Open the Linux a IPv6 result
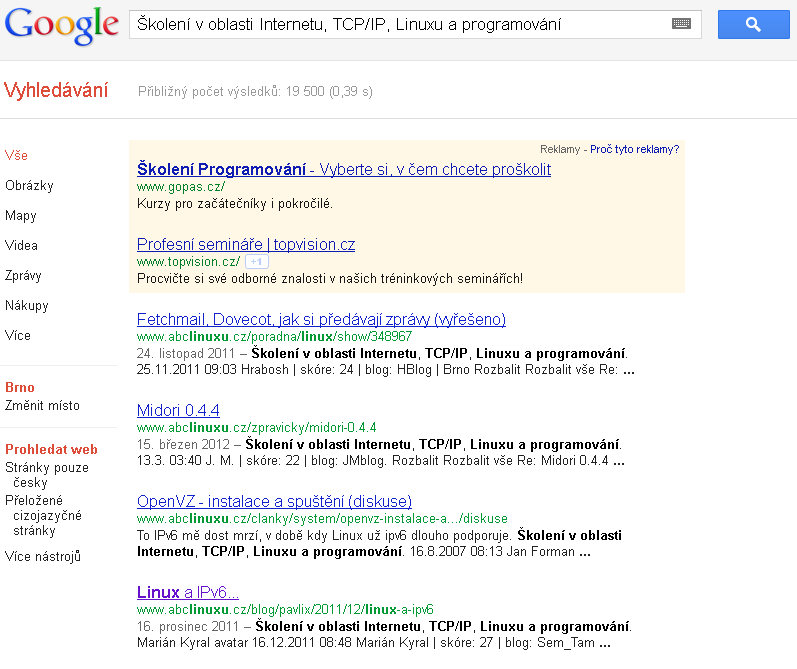The width and height of the screenshot is (797, 669). tap(188, 592)
